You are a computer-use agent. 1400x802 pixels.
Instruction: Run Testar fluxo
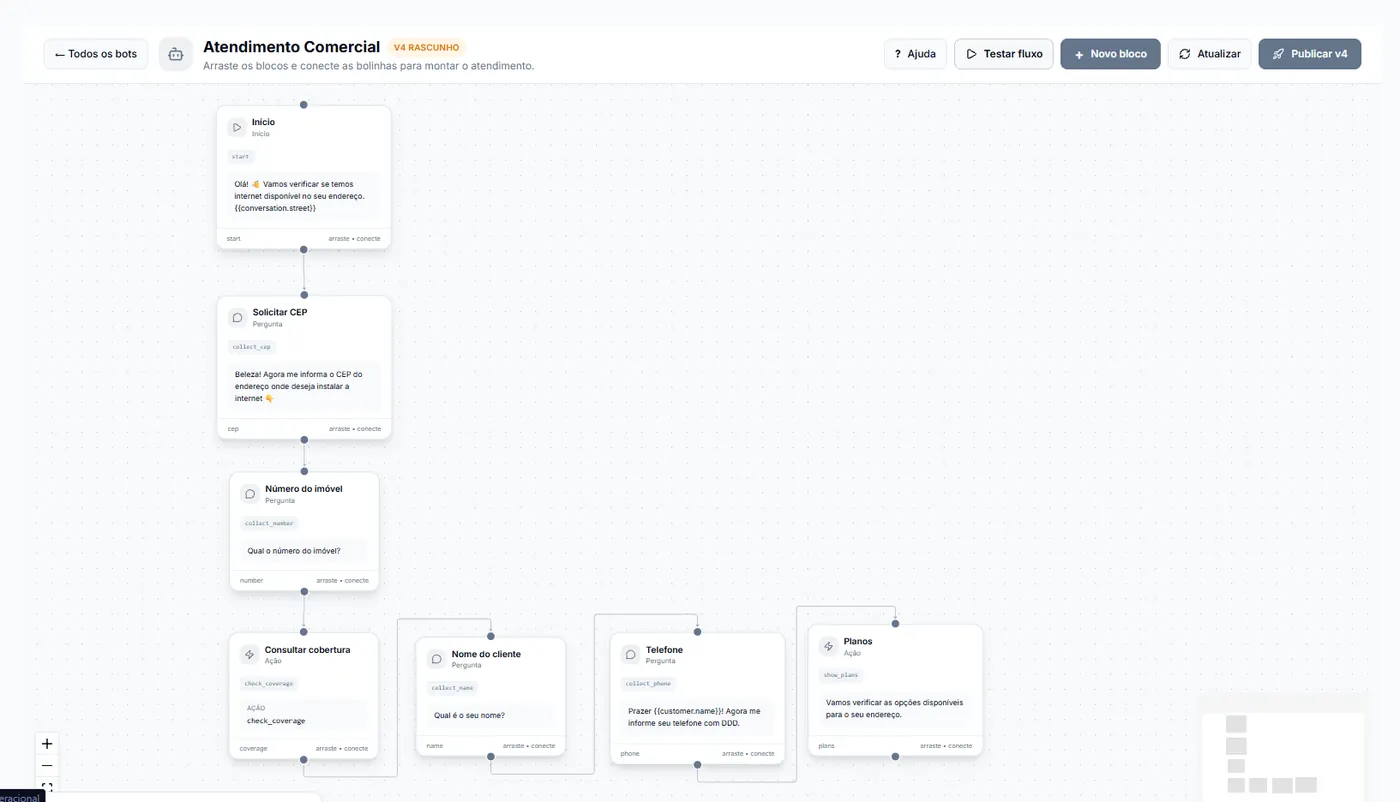(x=1004, y=54)
